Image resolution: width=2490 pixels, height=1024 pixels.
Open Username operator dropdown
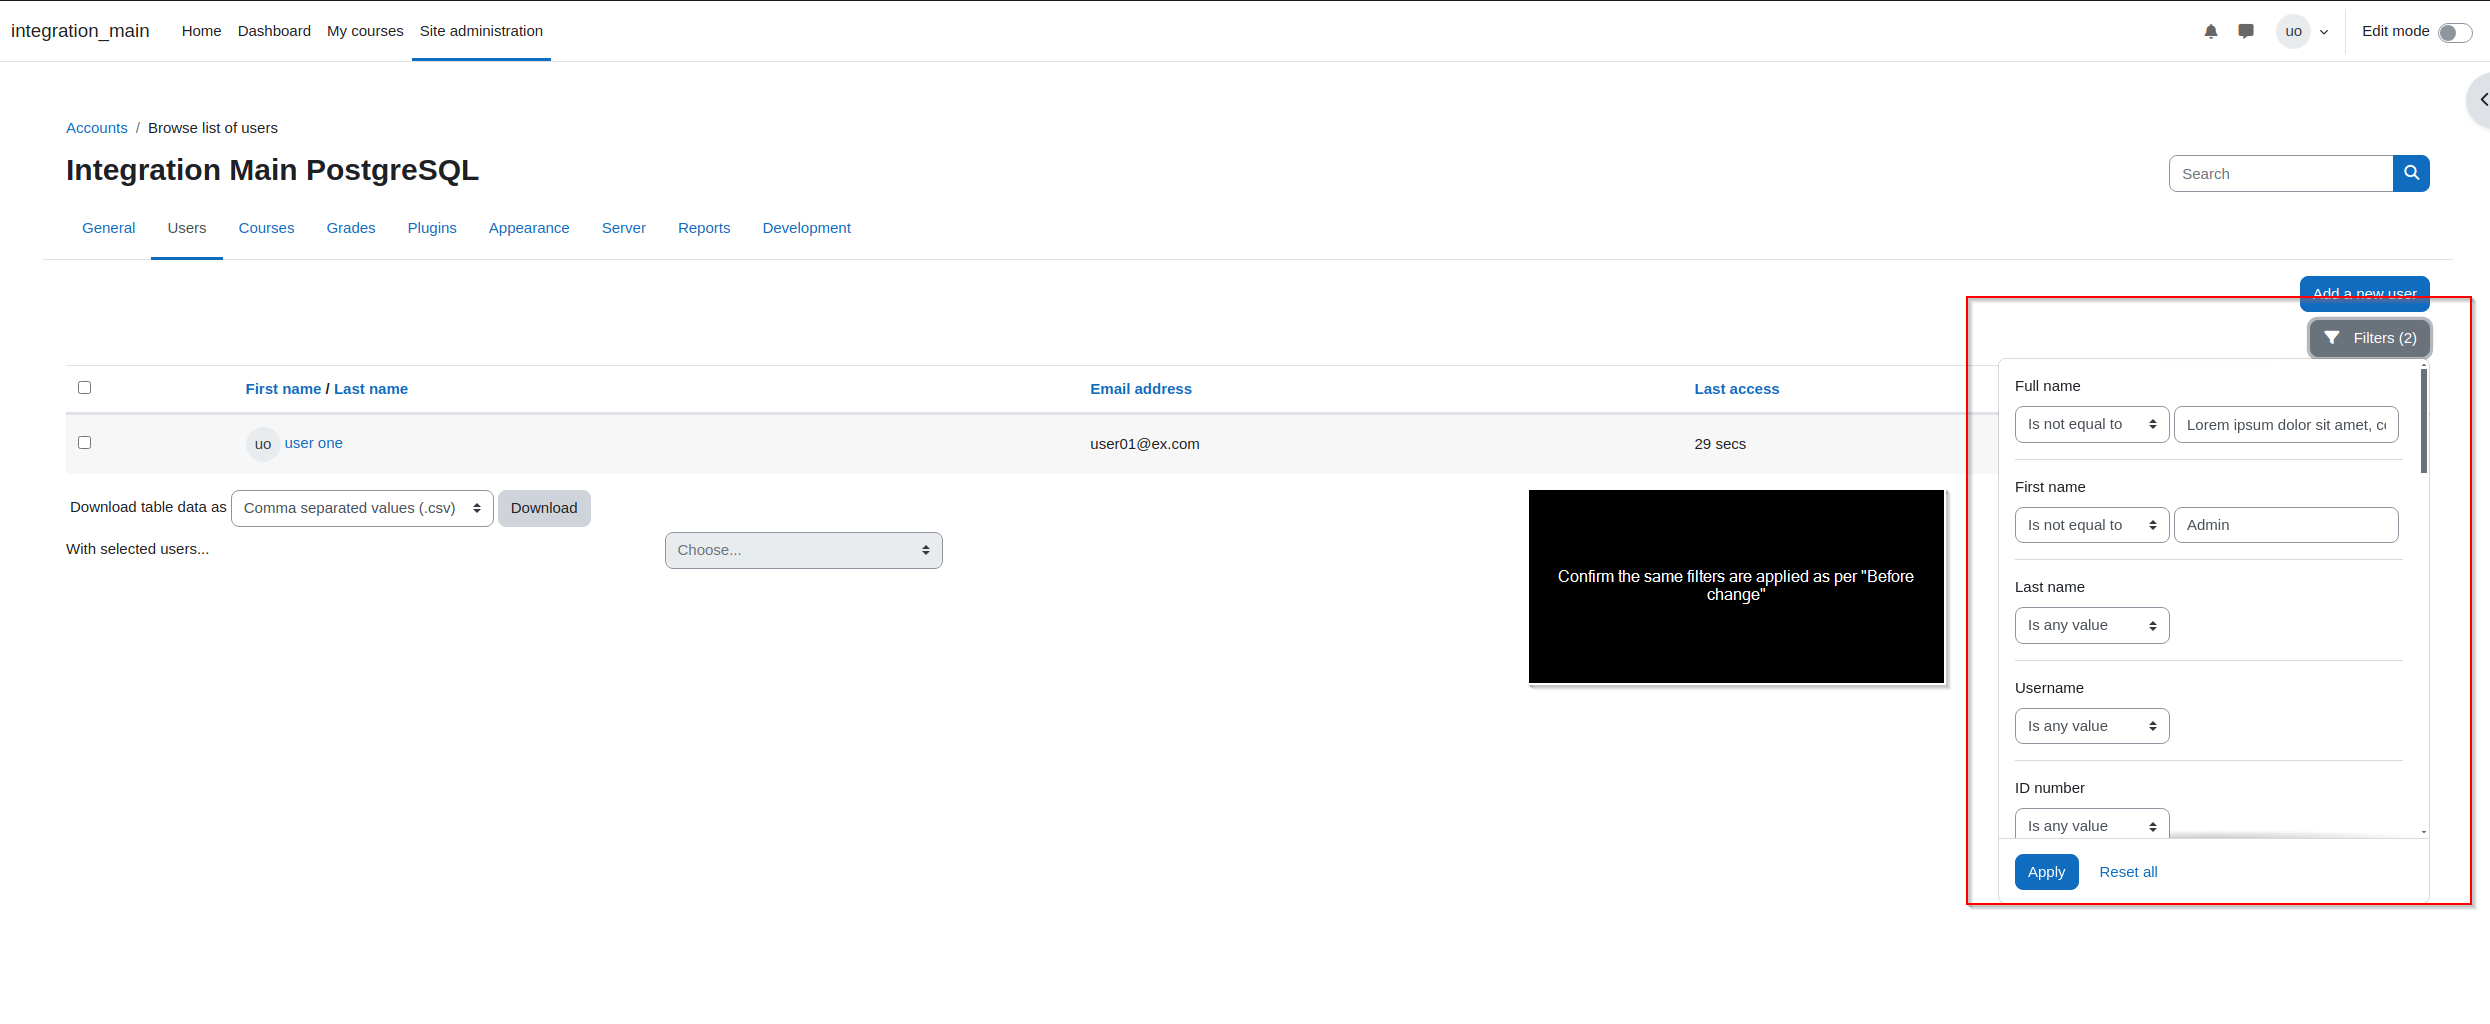[2092, 726]
